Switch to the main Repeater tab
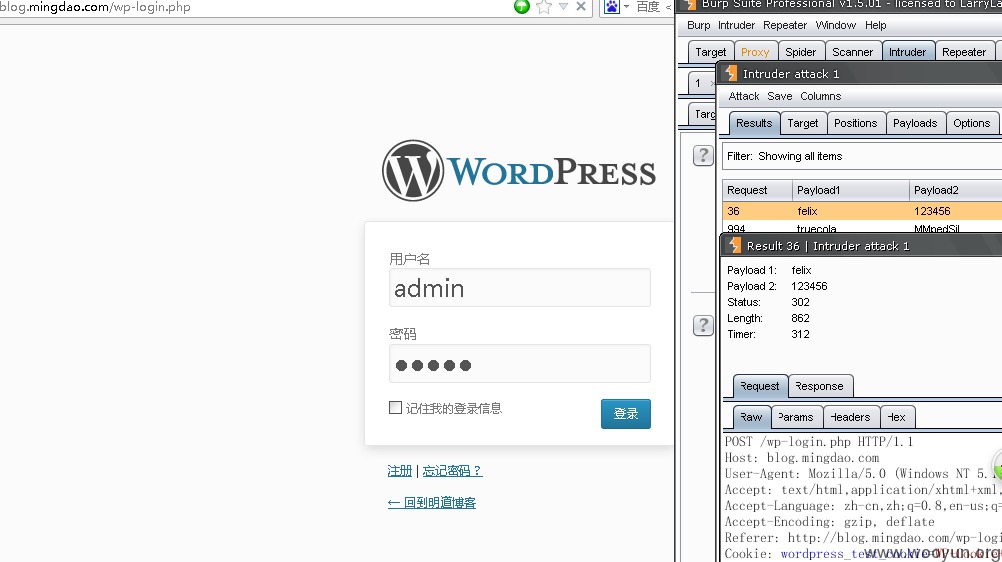The height and width of the screenshot is (562, 1002). 964,52
